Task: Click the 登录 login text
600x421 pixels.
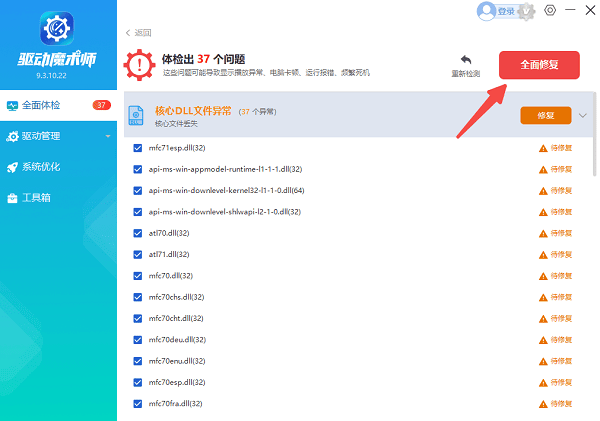Action: coord(506,12)
